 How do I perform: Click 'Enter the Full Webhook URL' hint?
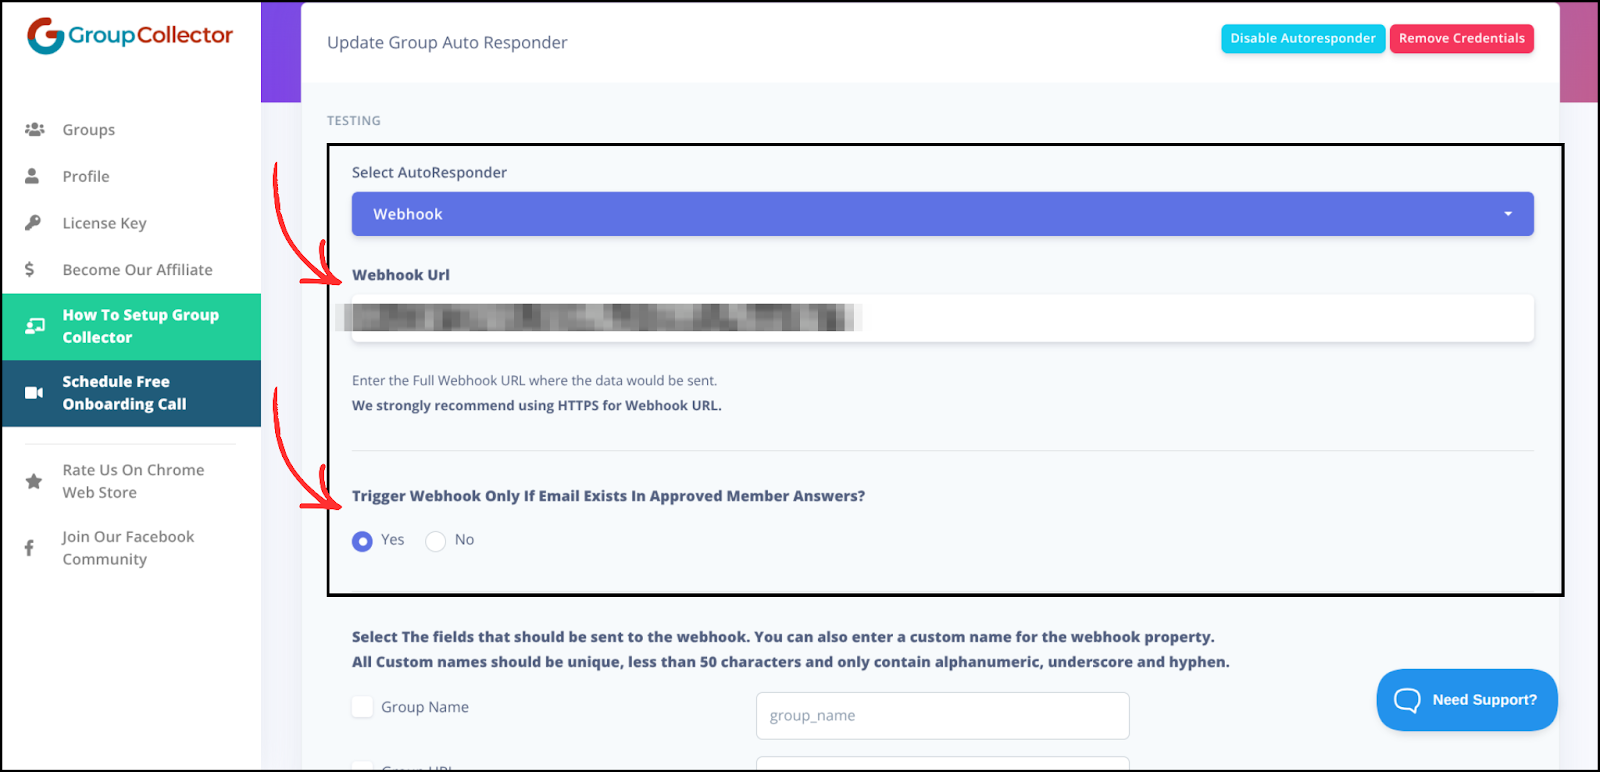534,381
